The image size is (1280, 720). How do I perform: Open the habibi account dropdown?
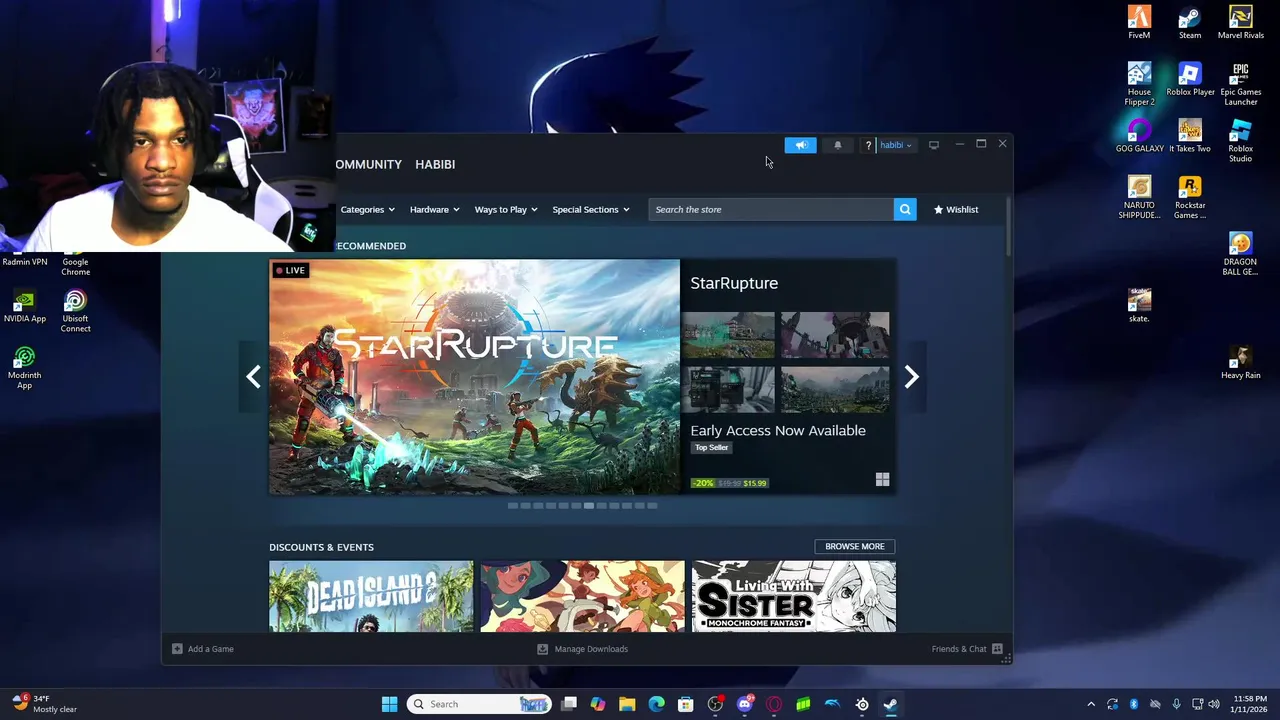895,145
